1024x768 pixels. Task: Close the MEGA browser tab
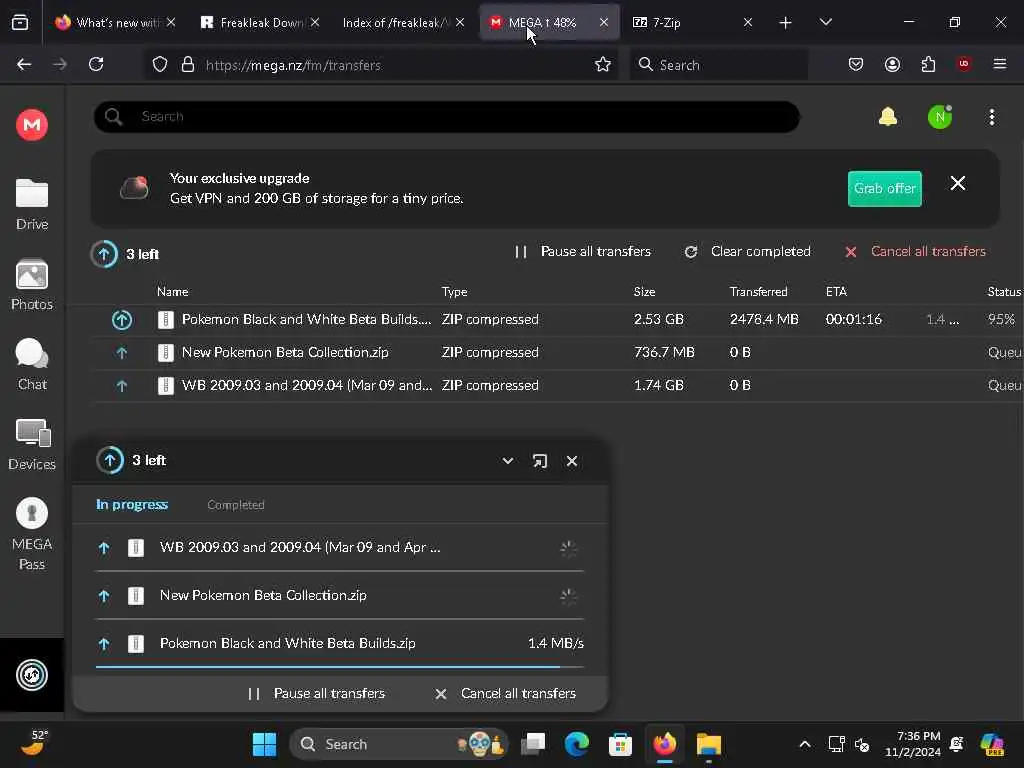tap(603, 22)
